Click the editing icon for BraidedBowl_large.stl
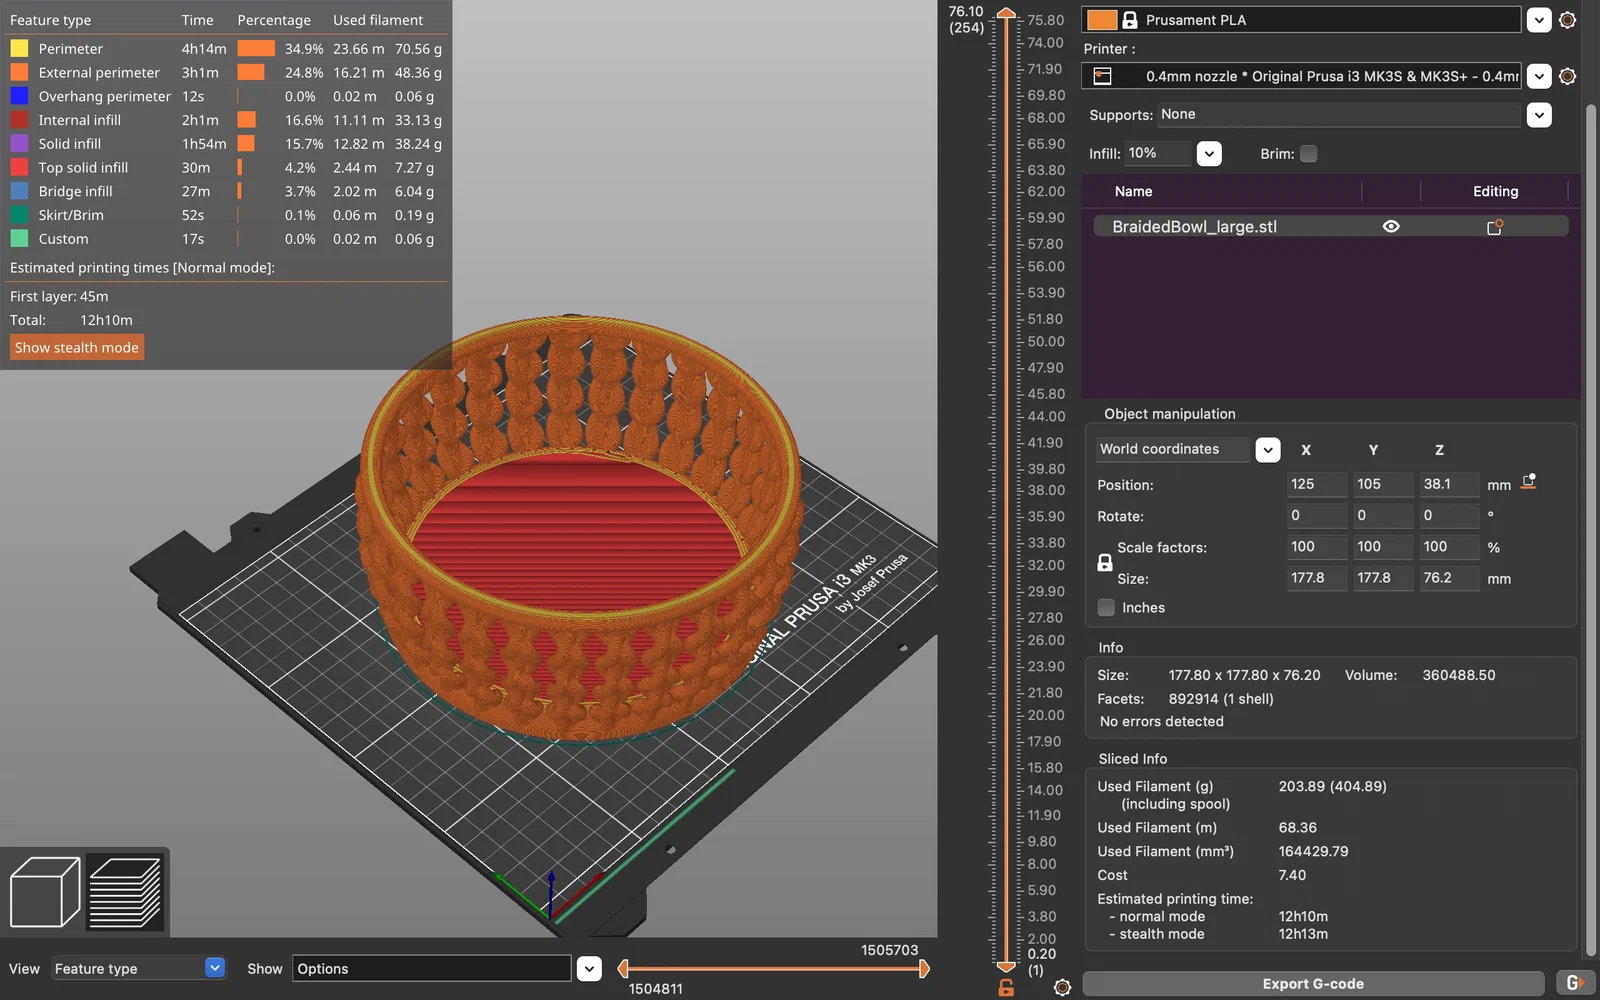This screenshot has height=1000, width=1600. click(x=1495, y=227)
